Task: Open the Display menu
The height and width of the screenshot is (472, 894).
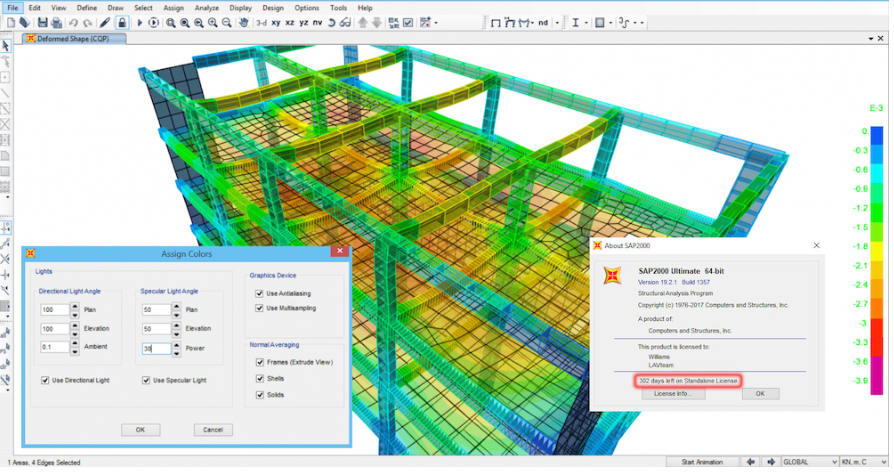Action: coord(241,8)
